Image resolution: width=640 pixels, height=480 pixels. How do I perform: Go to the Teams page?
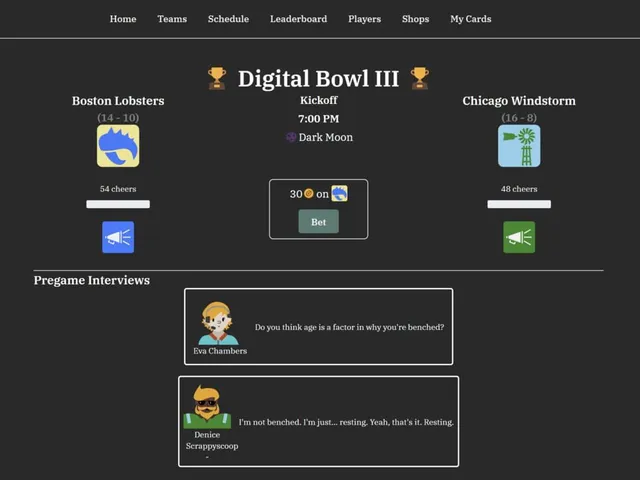[x=172, y=19]
